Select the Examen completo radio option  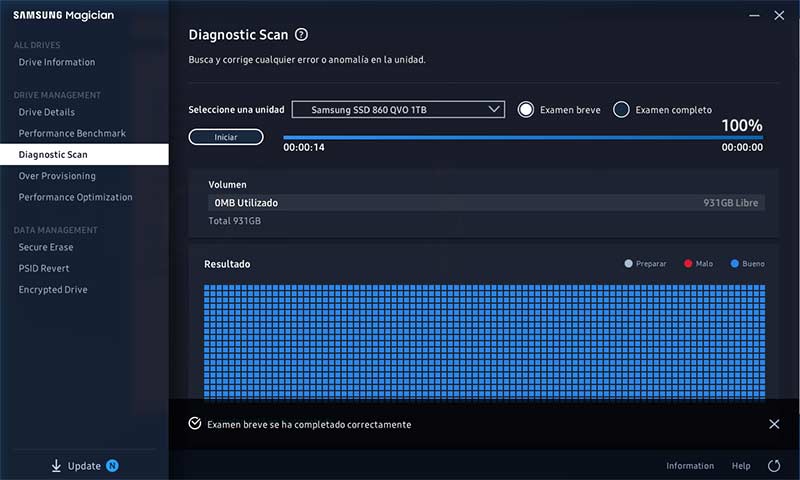(621, 110)
